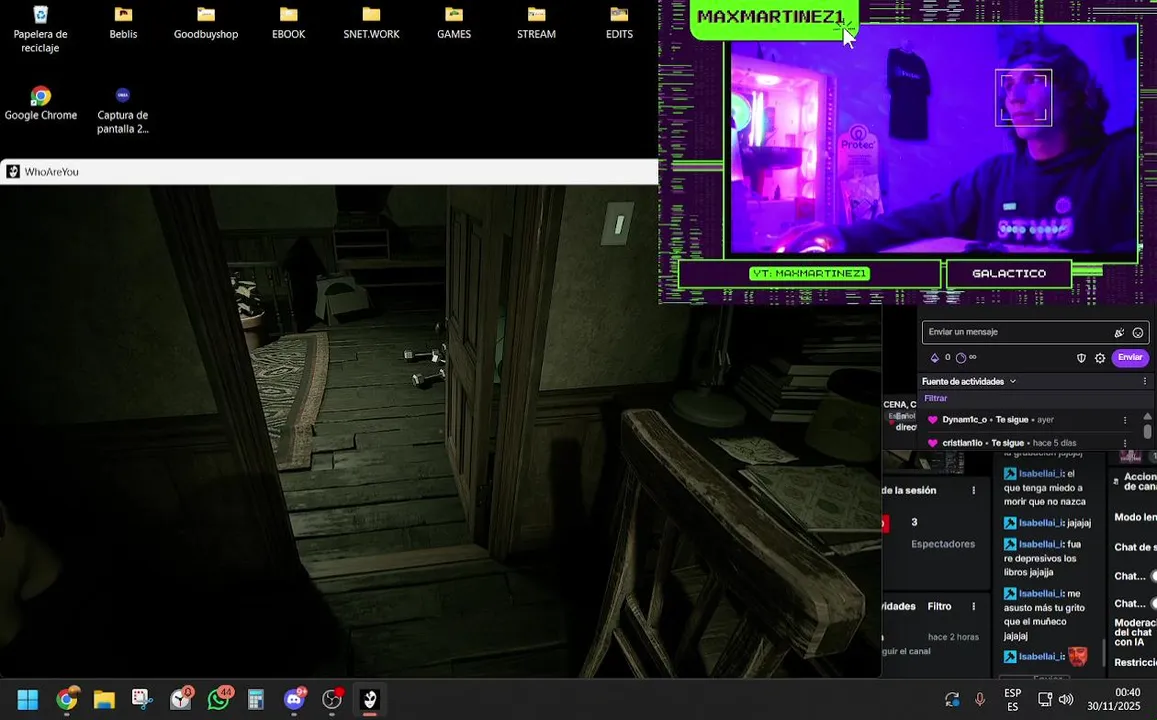Open the SNET.WORK desktop folder
The image size is (1157, 720).
[371, 23]
